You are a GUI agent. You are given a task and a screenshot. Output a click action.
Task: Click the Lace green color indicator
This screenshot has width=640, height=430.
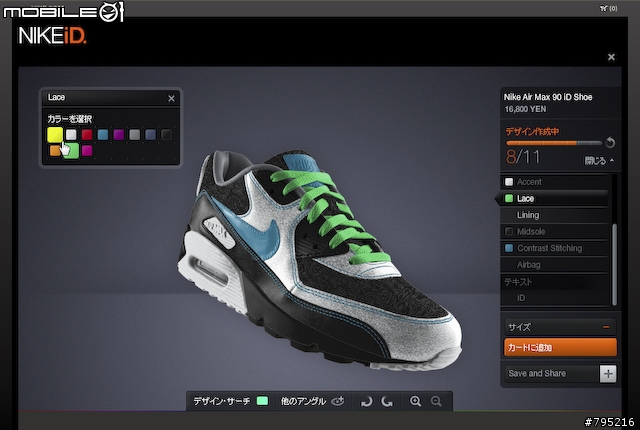pos(509,199)
